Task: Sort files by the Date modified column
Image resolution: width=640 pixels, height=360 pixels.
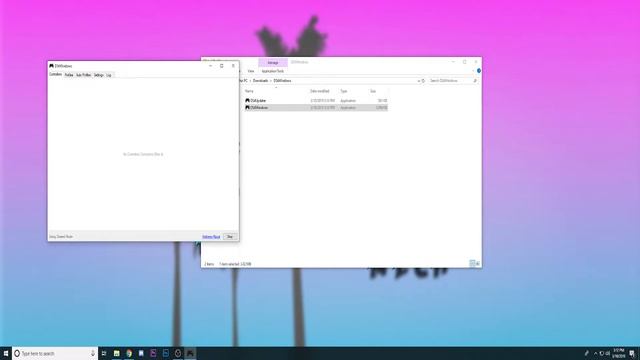Action: [320, 91]
